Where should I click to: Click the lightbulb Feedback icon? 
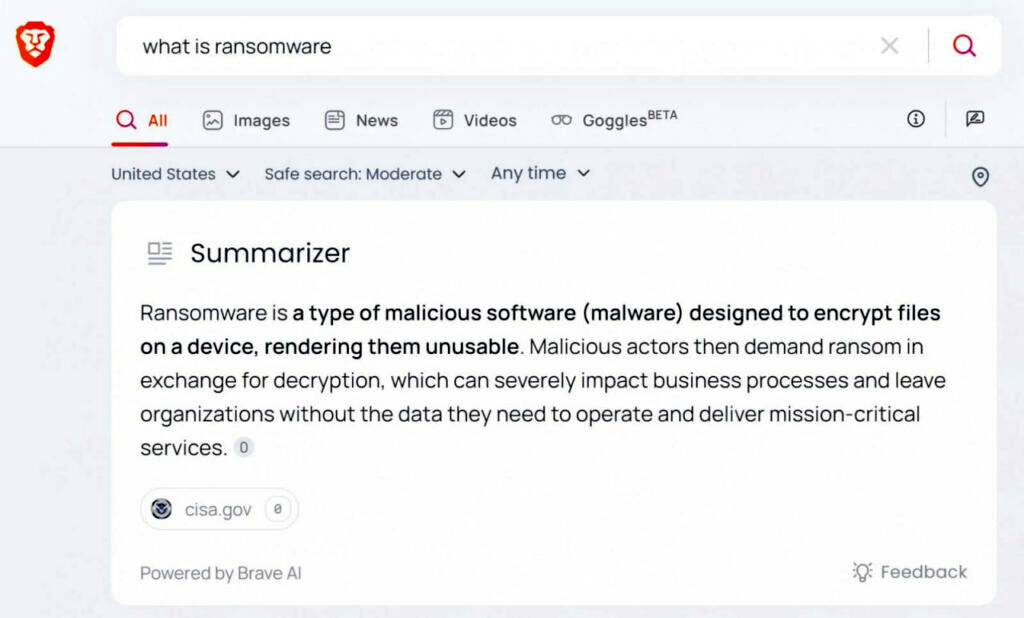click(x=862, y=572)
